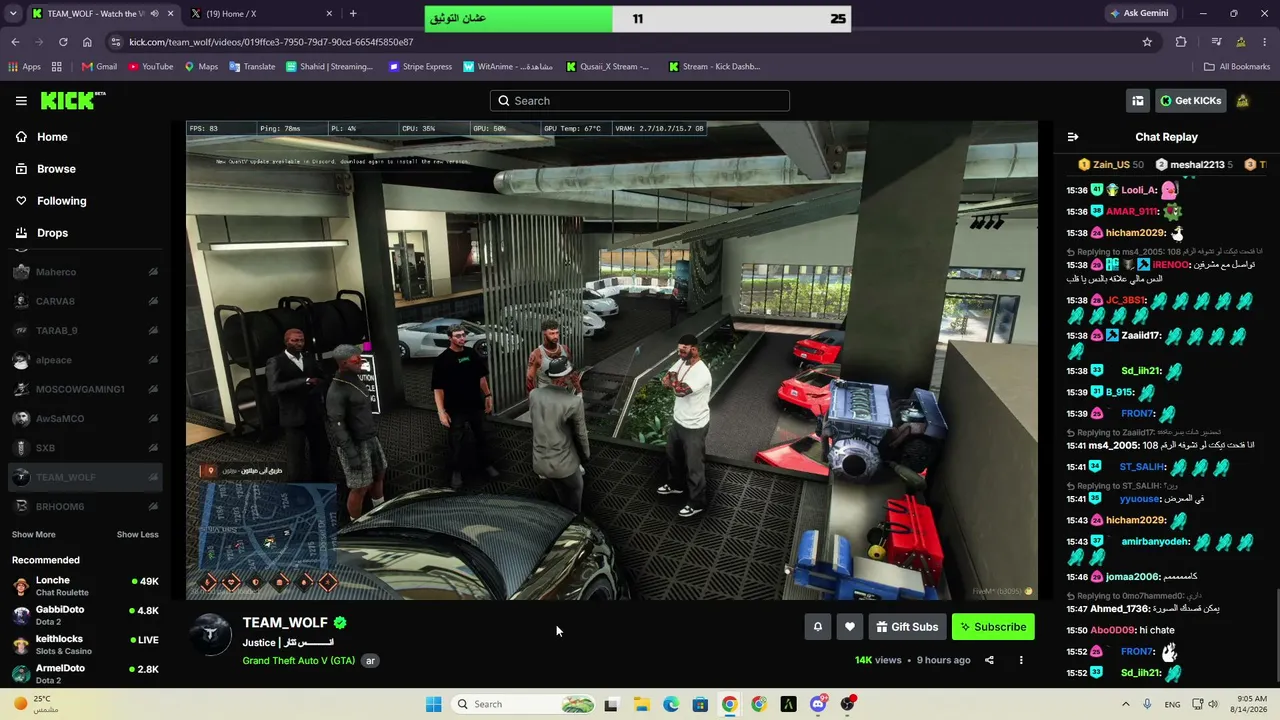Click Show Less in following list
This screenshot has width=1280, height=720.
[x=137, y=535]
